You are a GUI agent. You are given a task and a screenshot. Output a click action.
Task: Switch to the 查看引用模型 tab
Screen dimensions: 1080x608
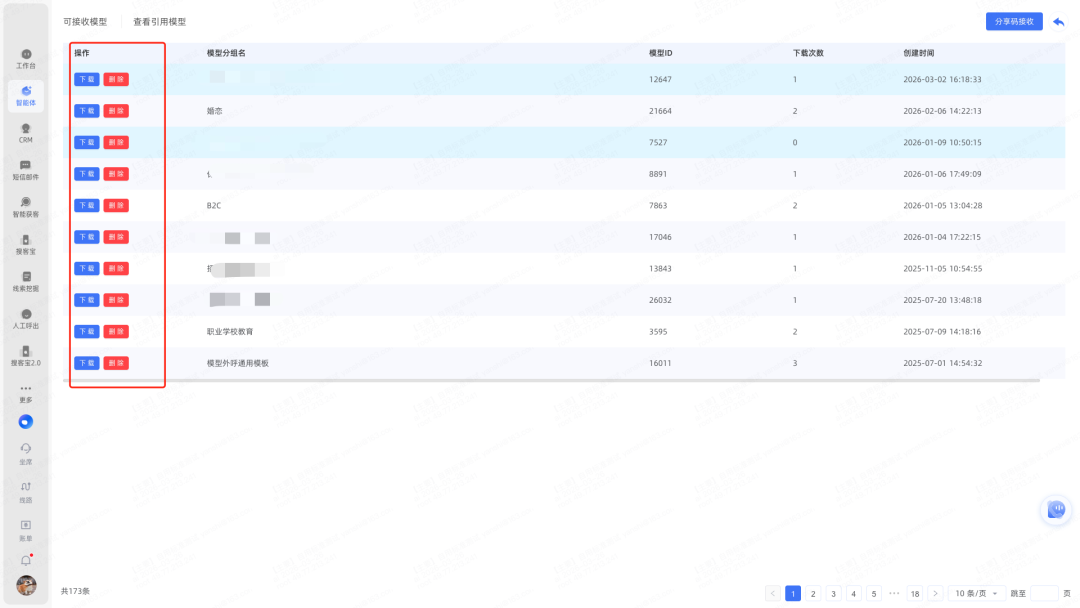(x=160, y=21)
